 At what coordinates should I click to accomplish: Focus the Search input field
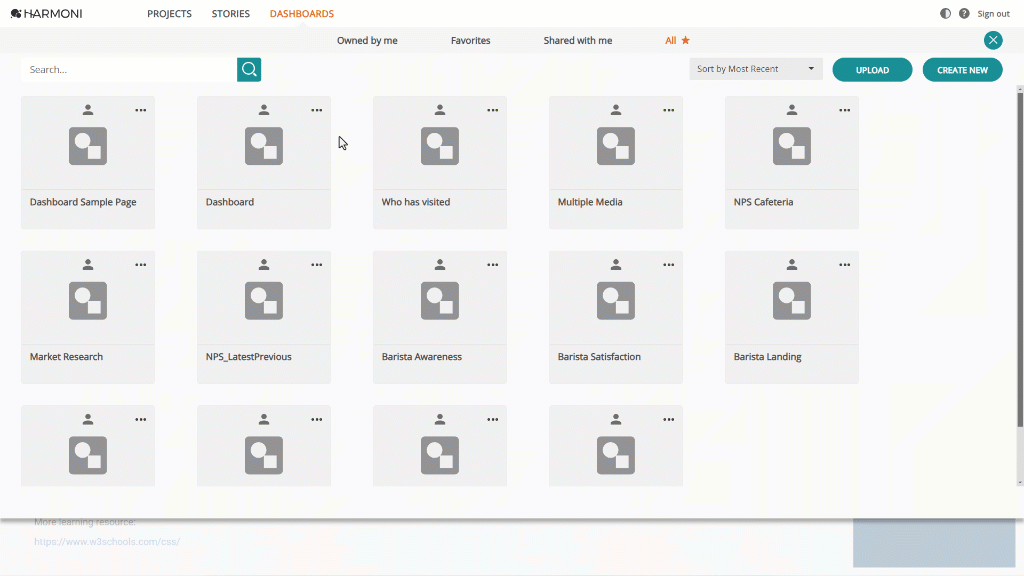[x=129, y=69]
